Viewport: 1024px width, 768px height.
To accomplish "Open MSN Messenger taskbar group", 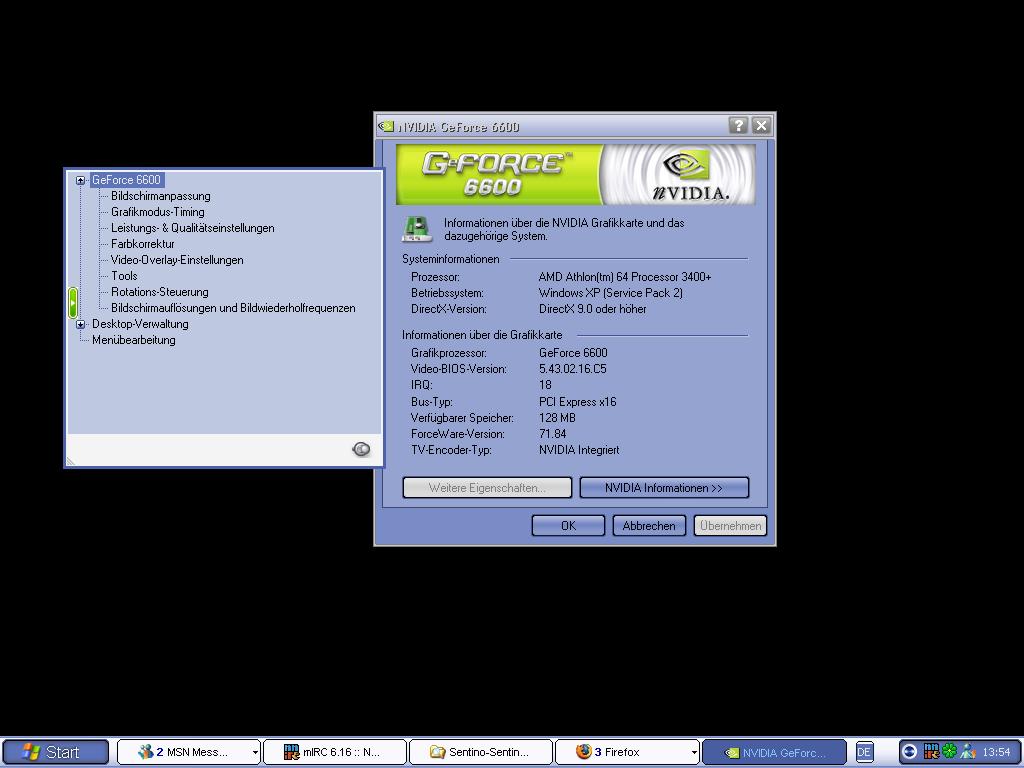I will coord(189,752).
